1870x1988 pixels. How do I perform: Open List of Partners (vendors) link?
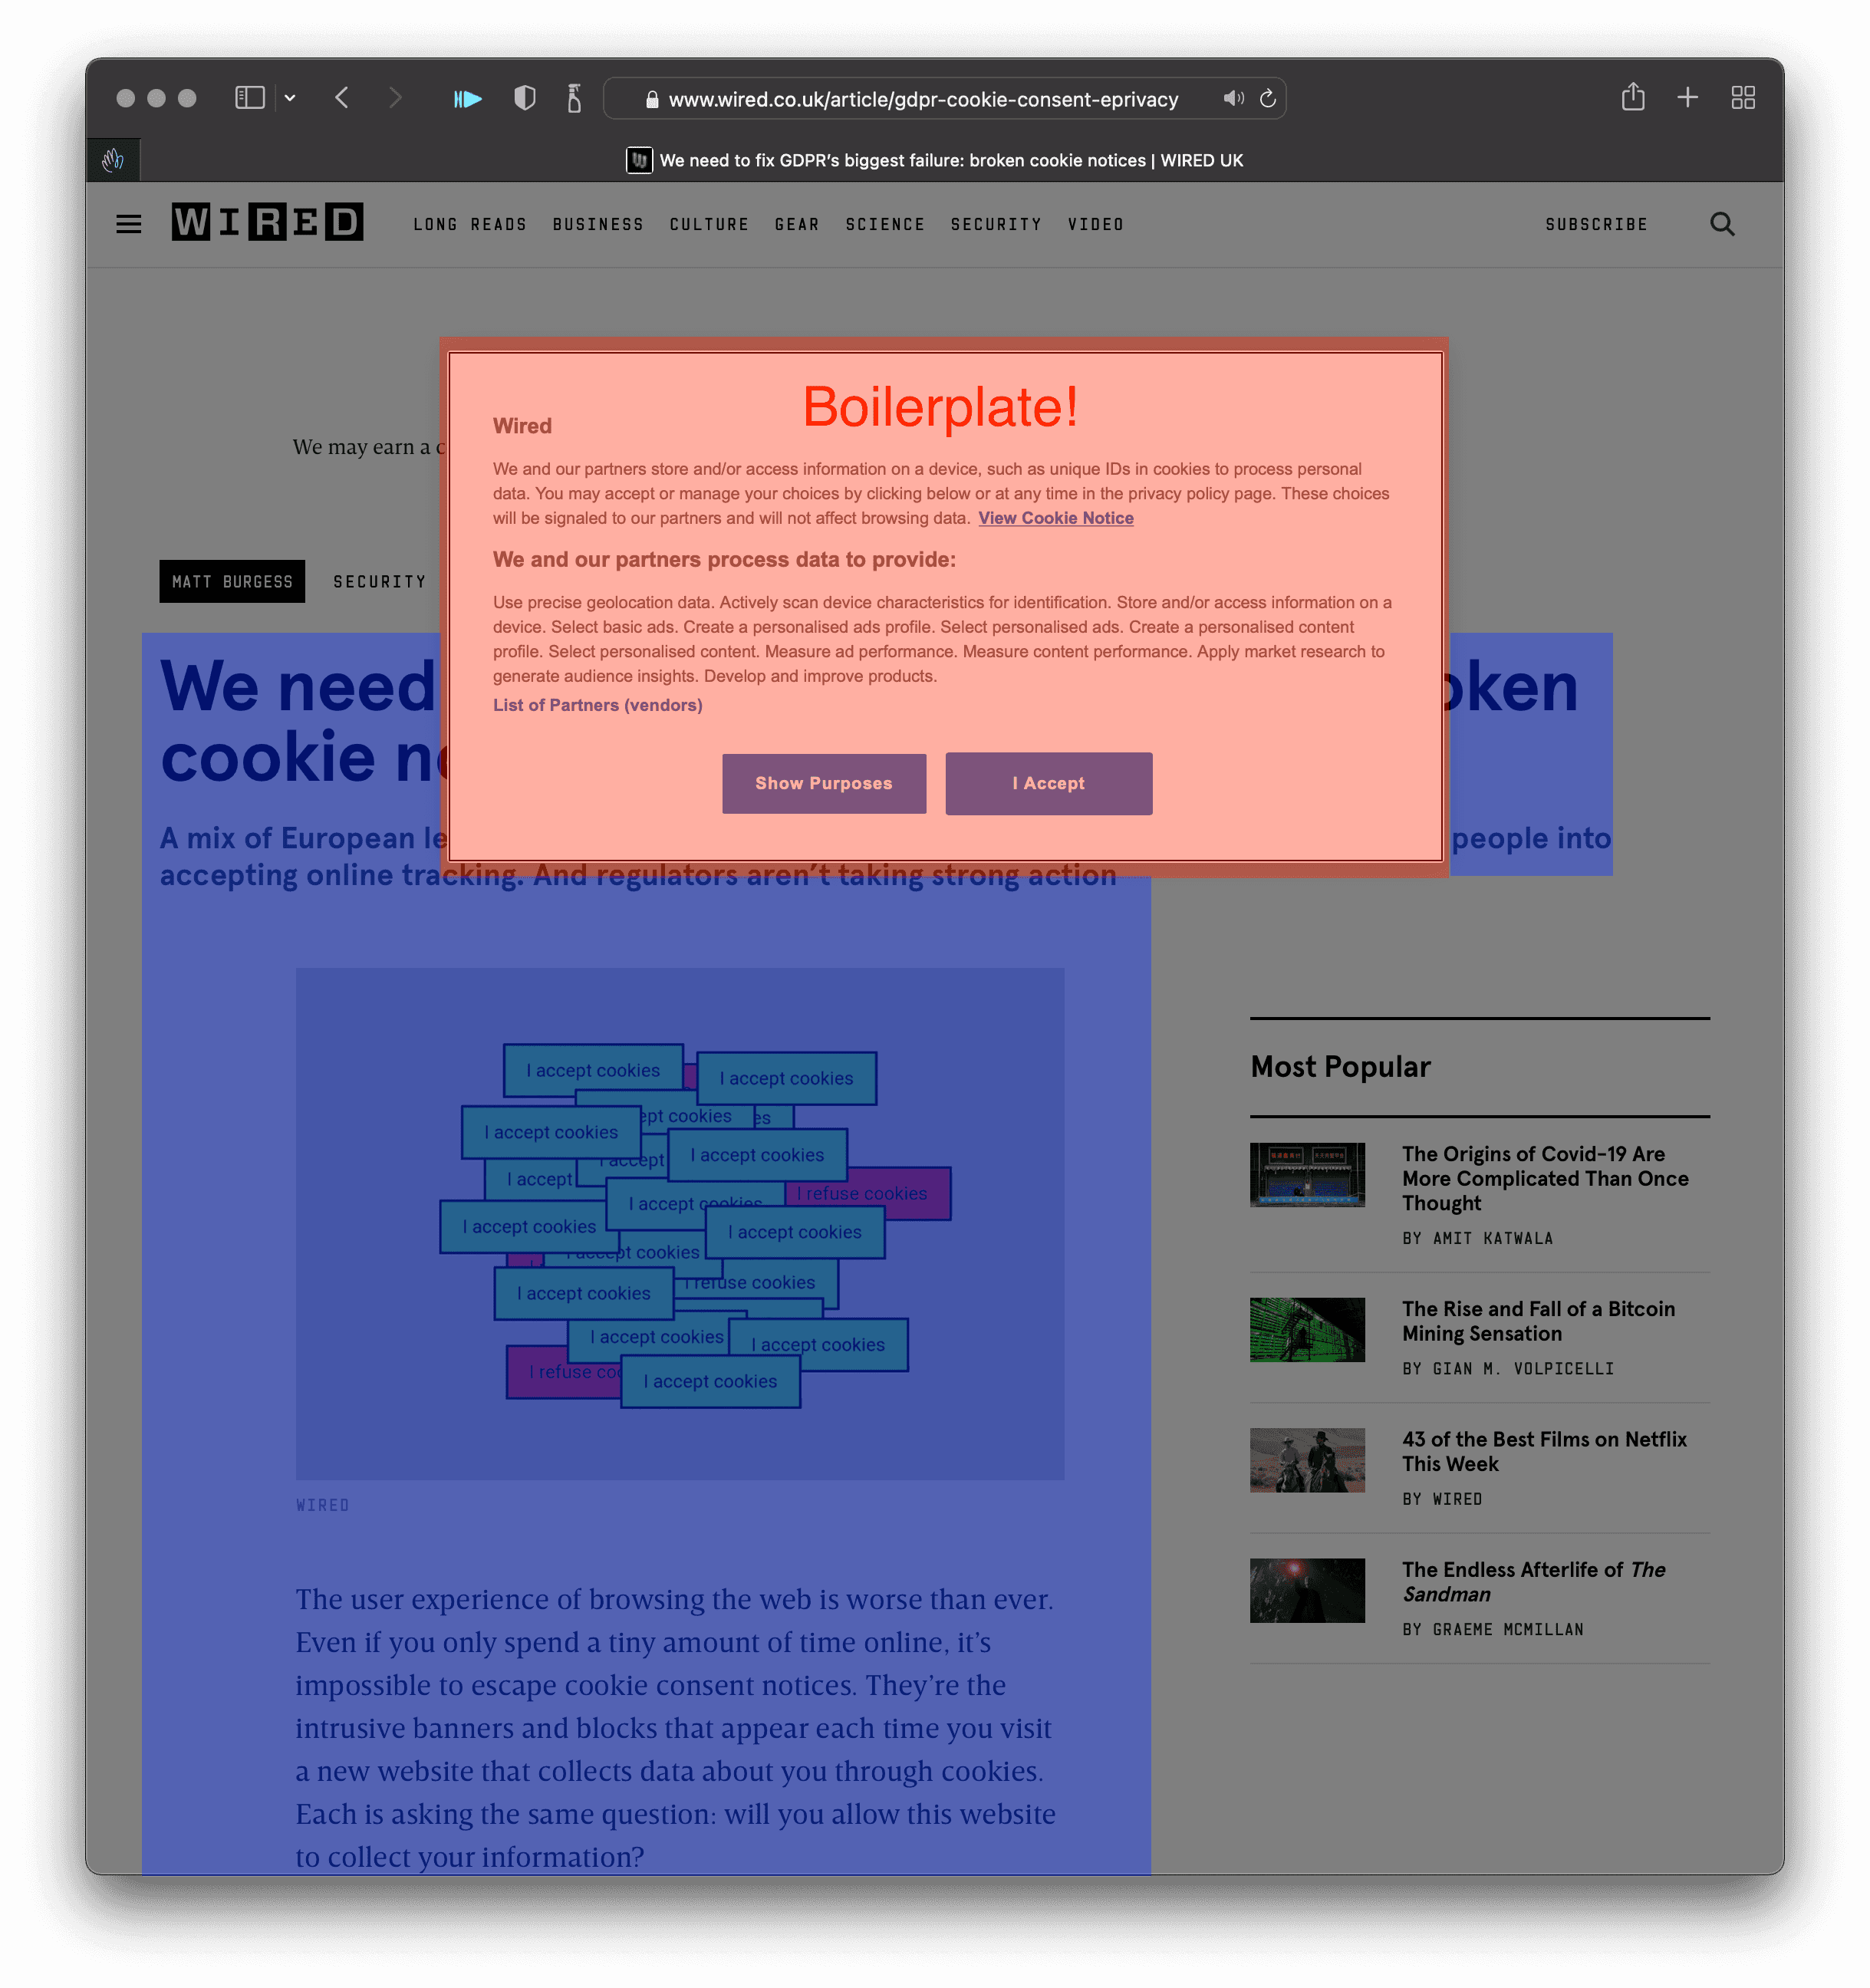tap(597, 705)
